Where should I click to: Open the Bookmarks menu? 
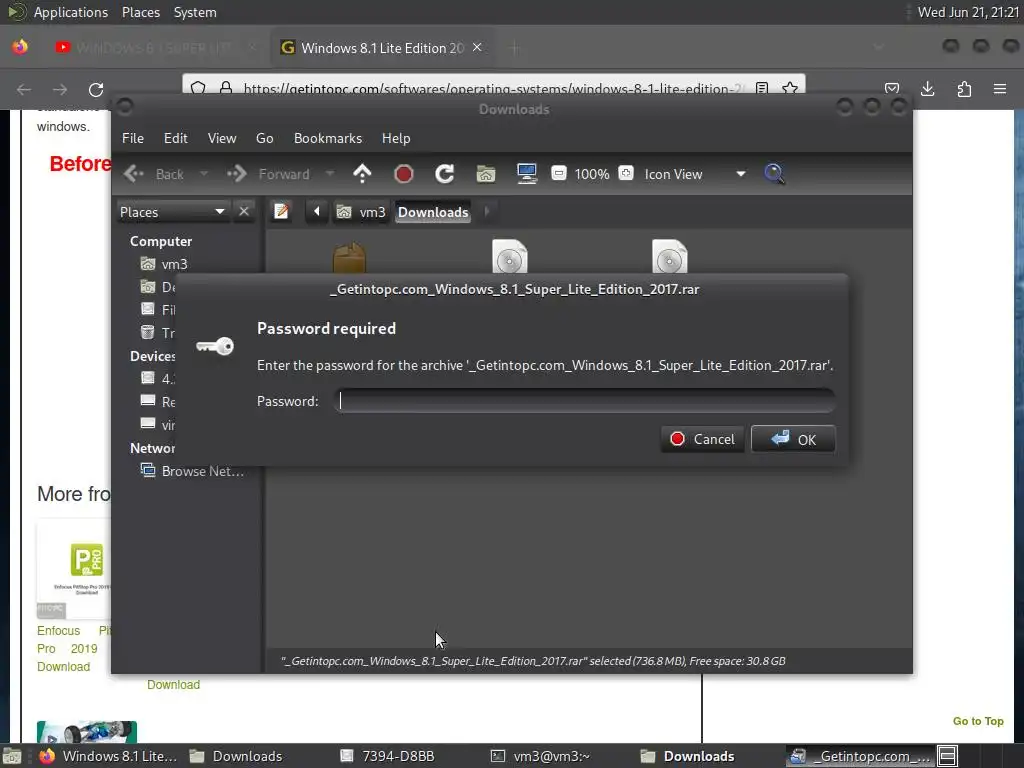[328, 138]
